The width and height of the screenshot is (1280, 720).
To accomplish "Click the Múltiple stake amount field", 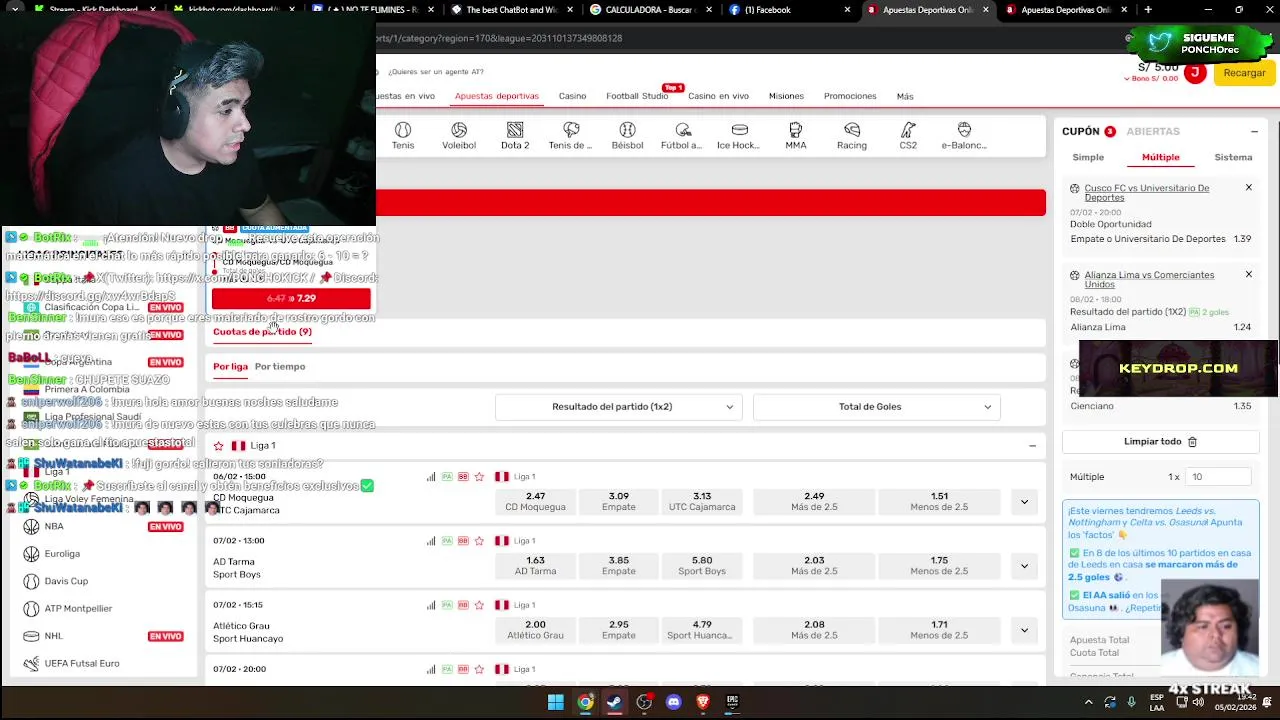I will tap(1218, 477).
